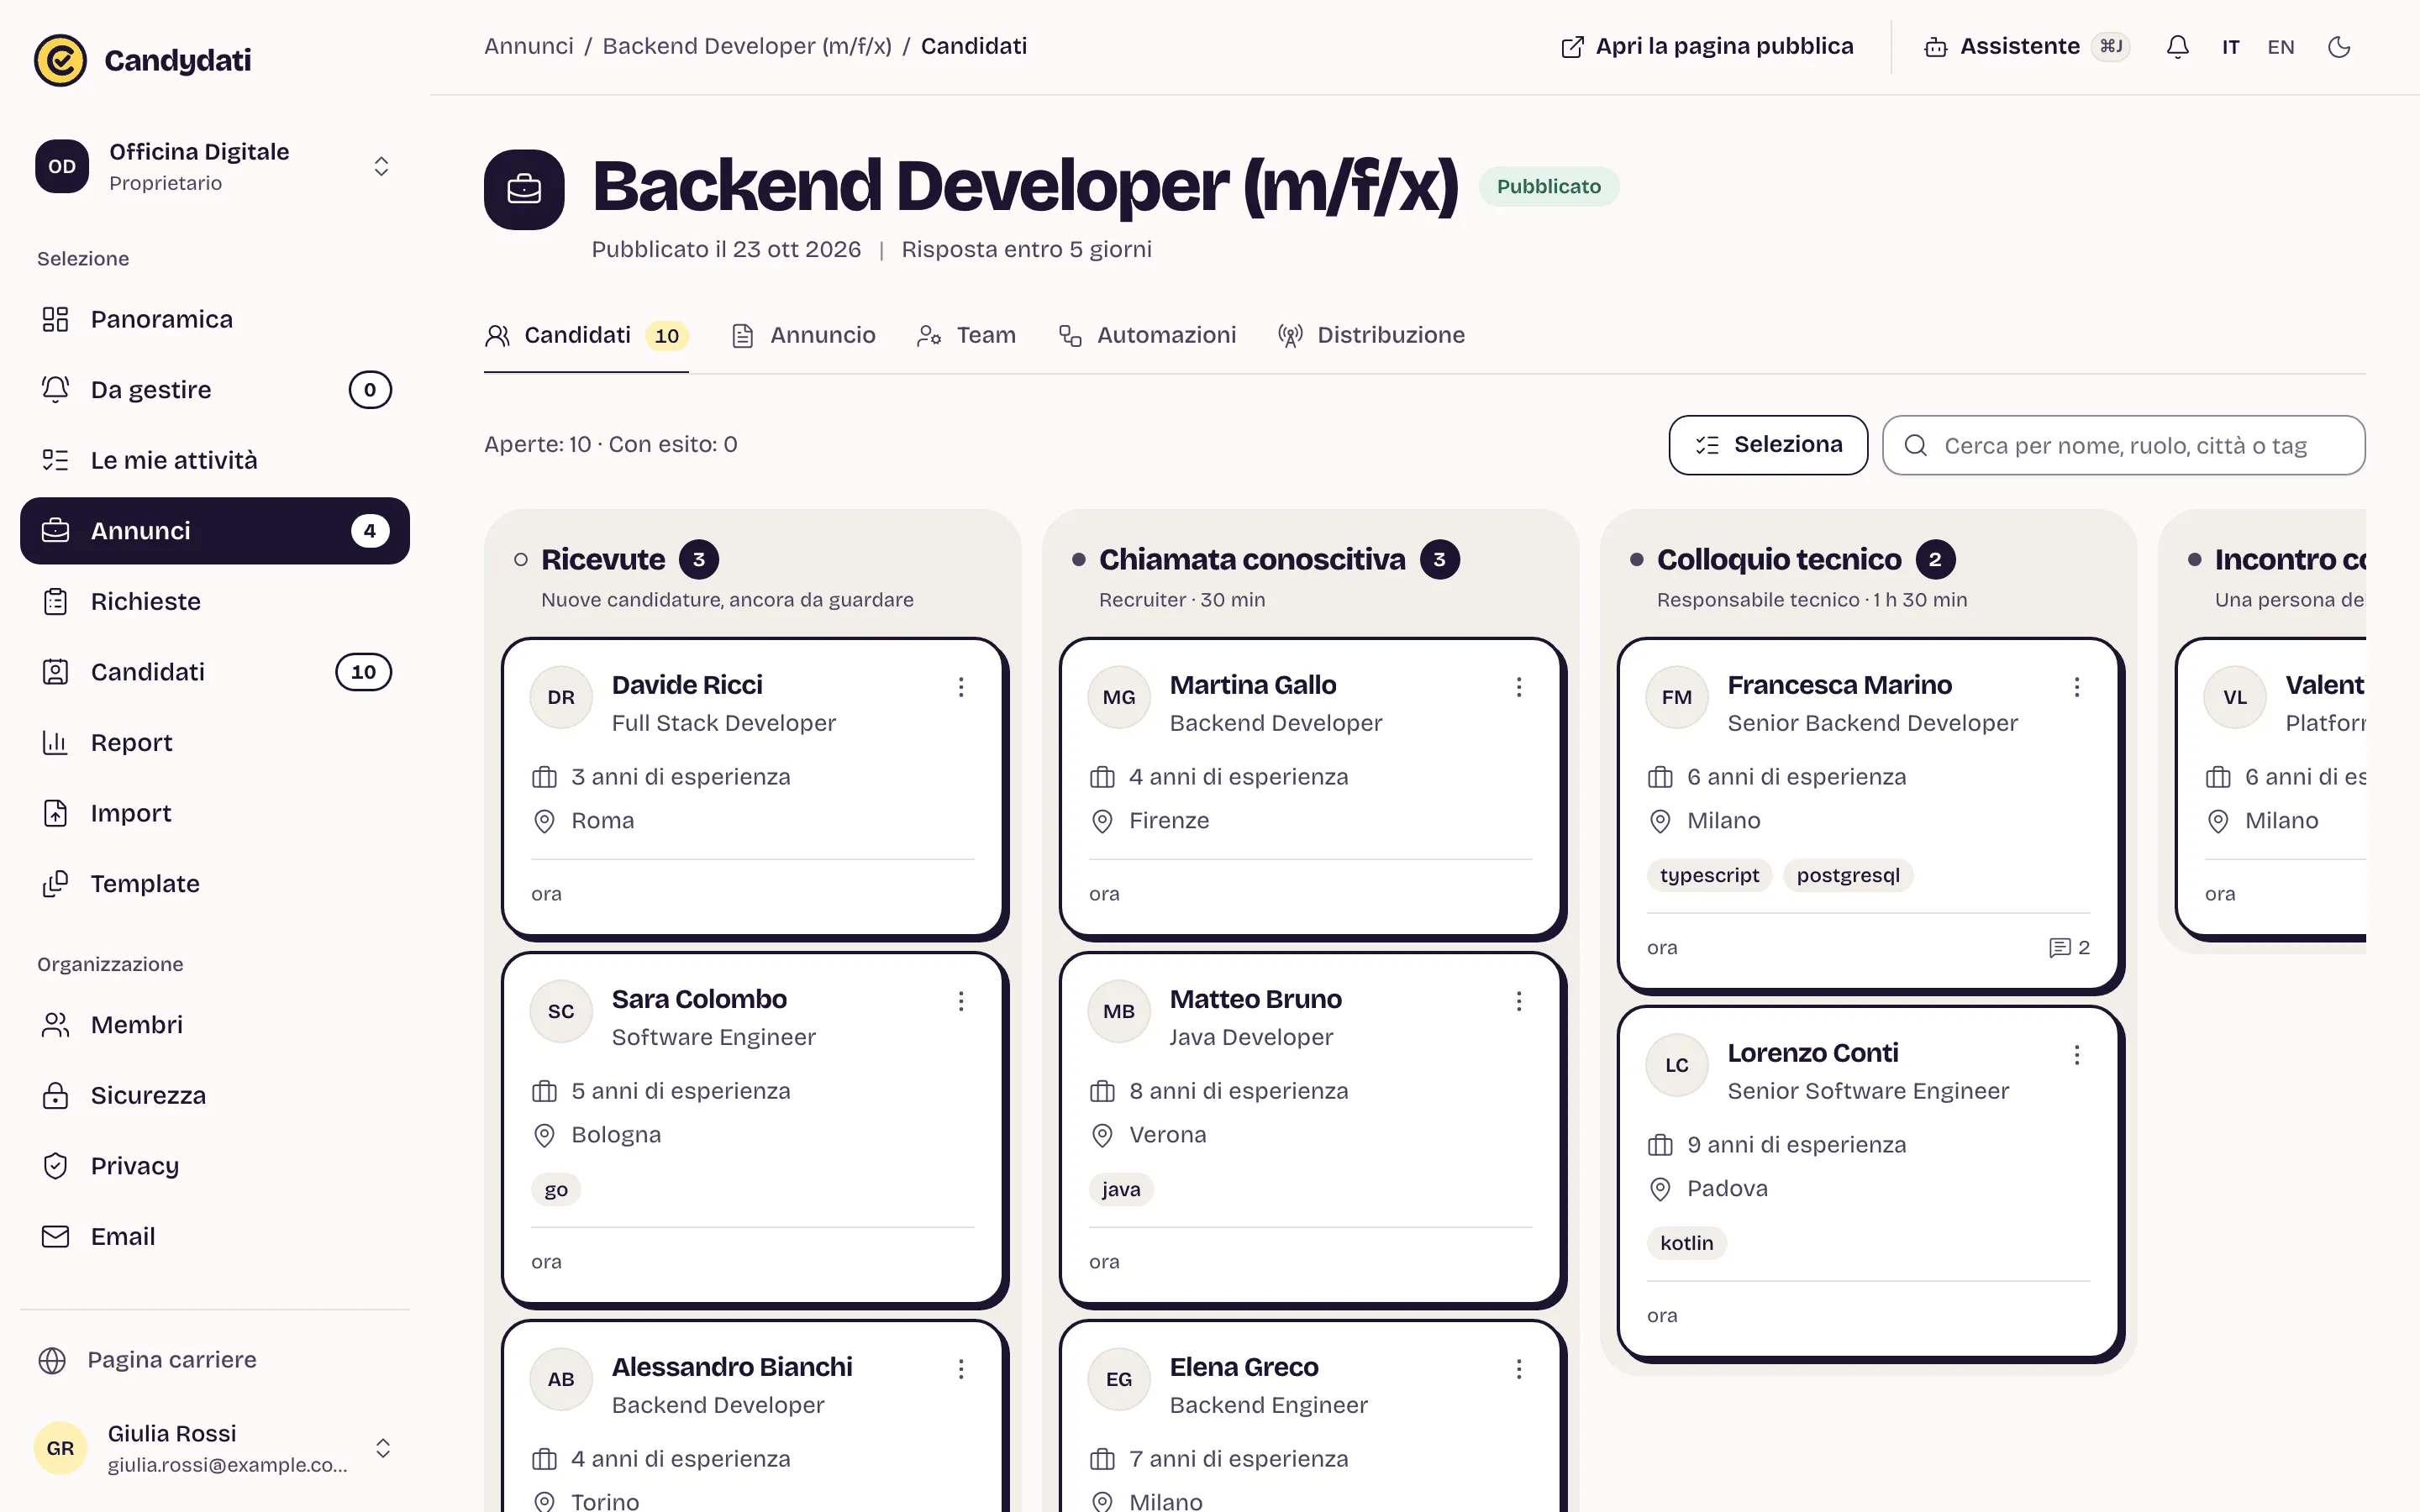The image size is (2420, 1512).
Task: Click the Assistente robot icon
Action: point(1935,47)
